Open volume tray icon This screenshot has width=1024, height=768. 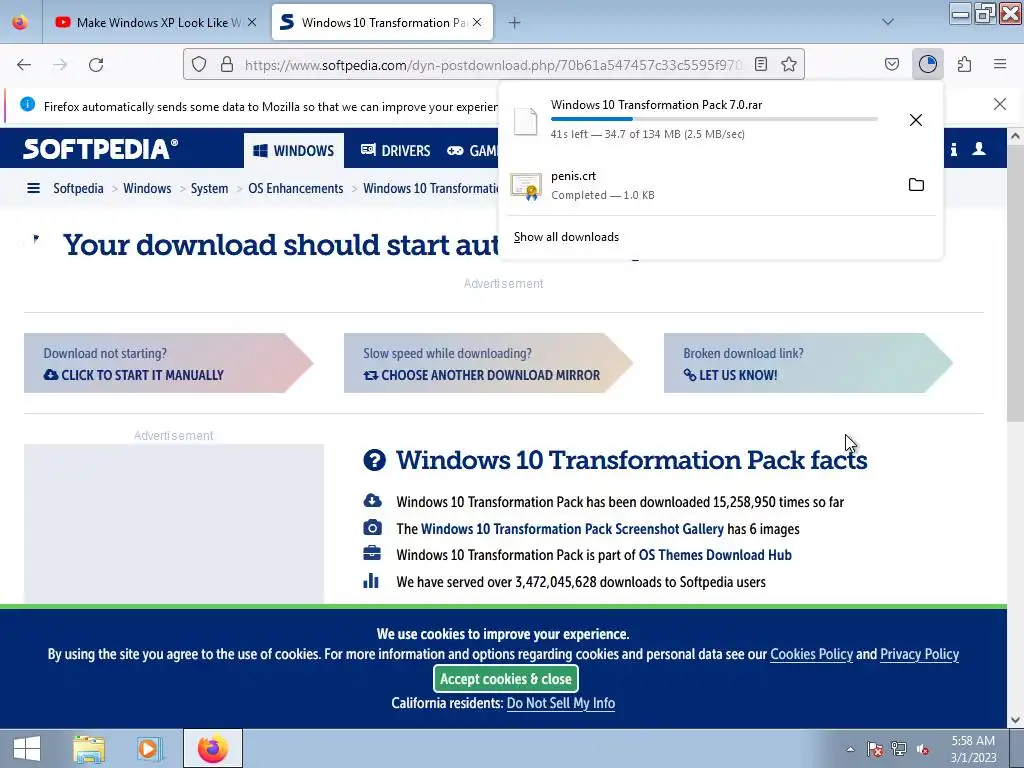[923, 750]
